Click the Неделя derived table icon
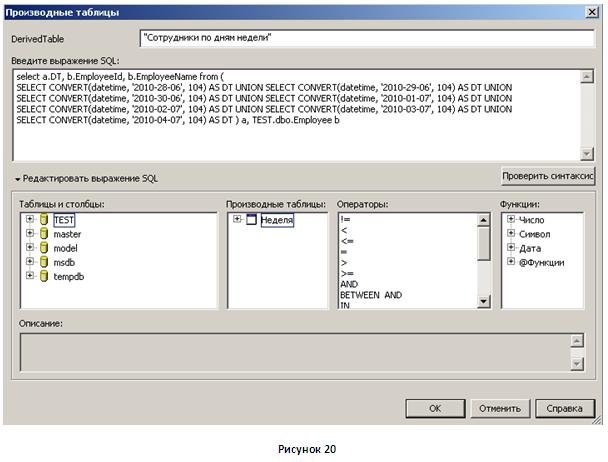The width and height of the screenshot is (608, 462). click(251, 220)
